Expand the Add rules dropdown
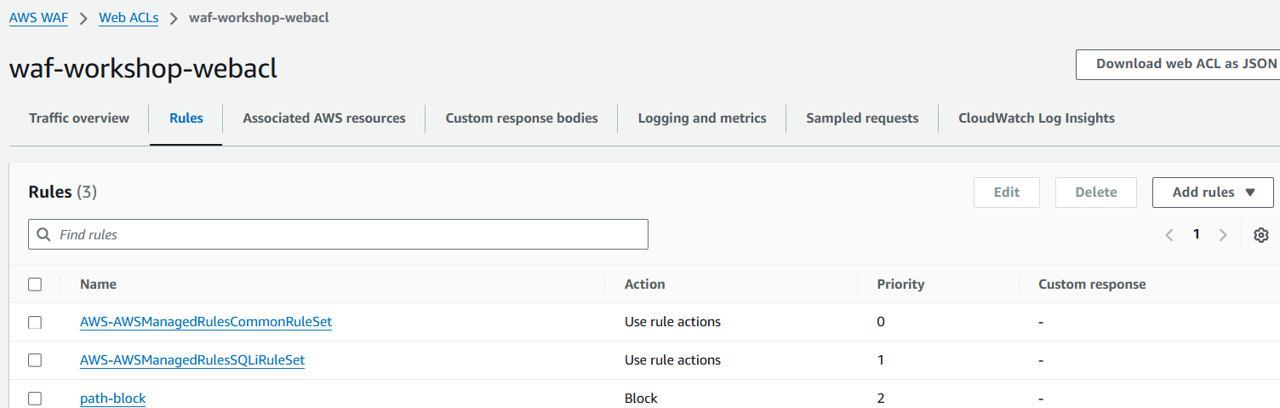 tap(1212, 192)
